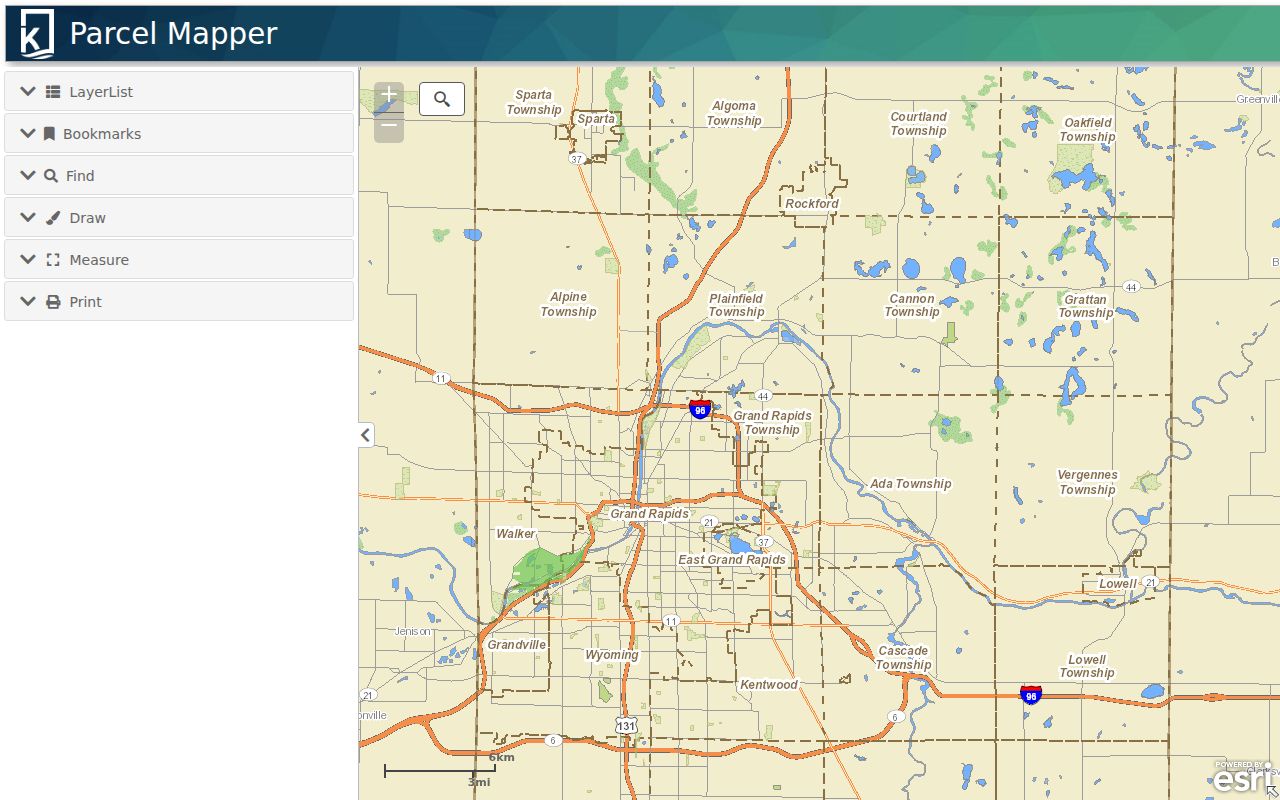Click the Rockford label on the map
1280x800 pixels.
tap(812, 204)
